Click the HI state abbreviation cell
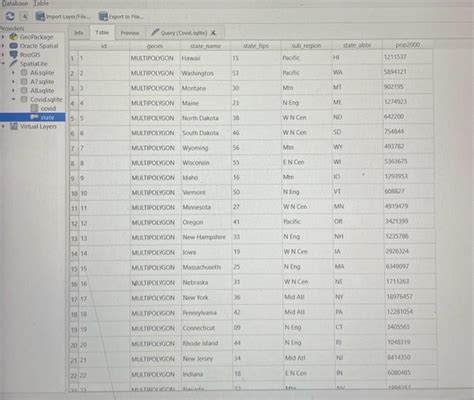Screen dimensions: 474x400 [357, 57]
